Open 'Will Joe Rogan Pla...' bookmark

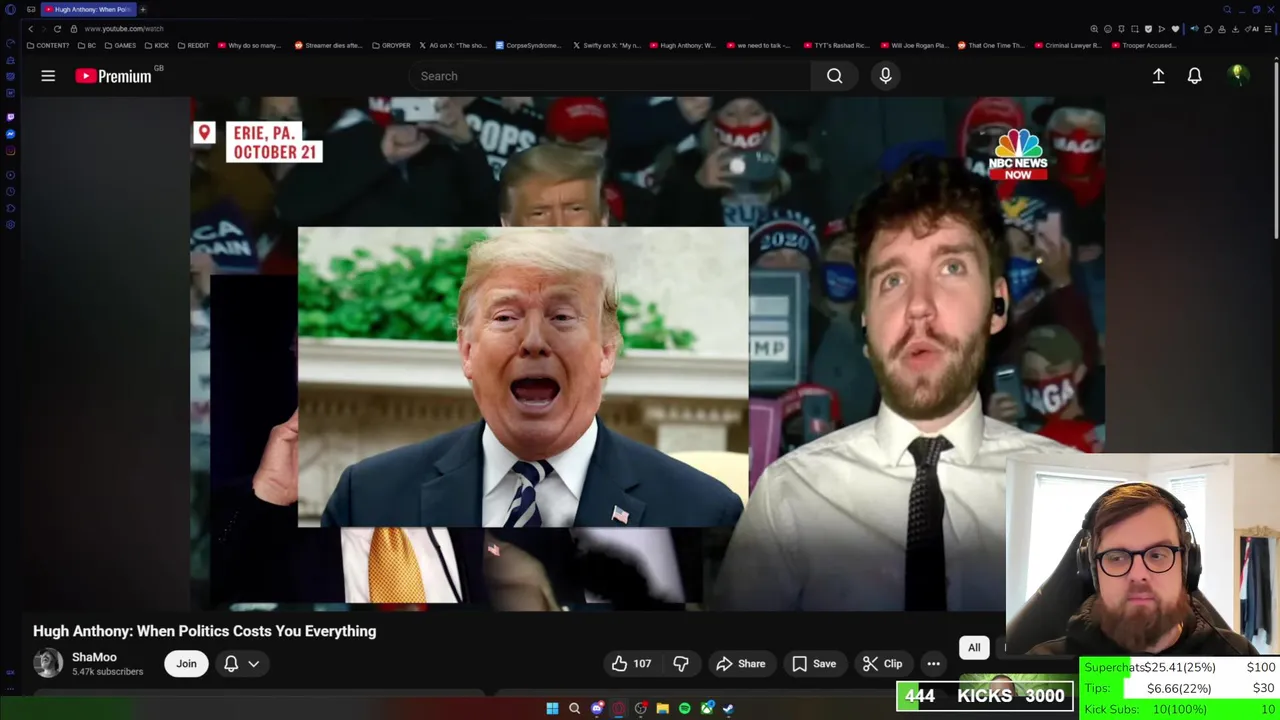click(x=914, y=45)
